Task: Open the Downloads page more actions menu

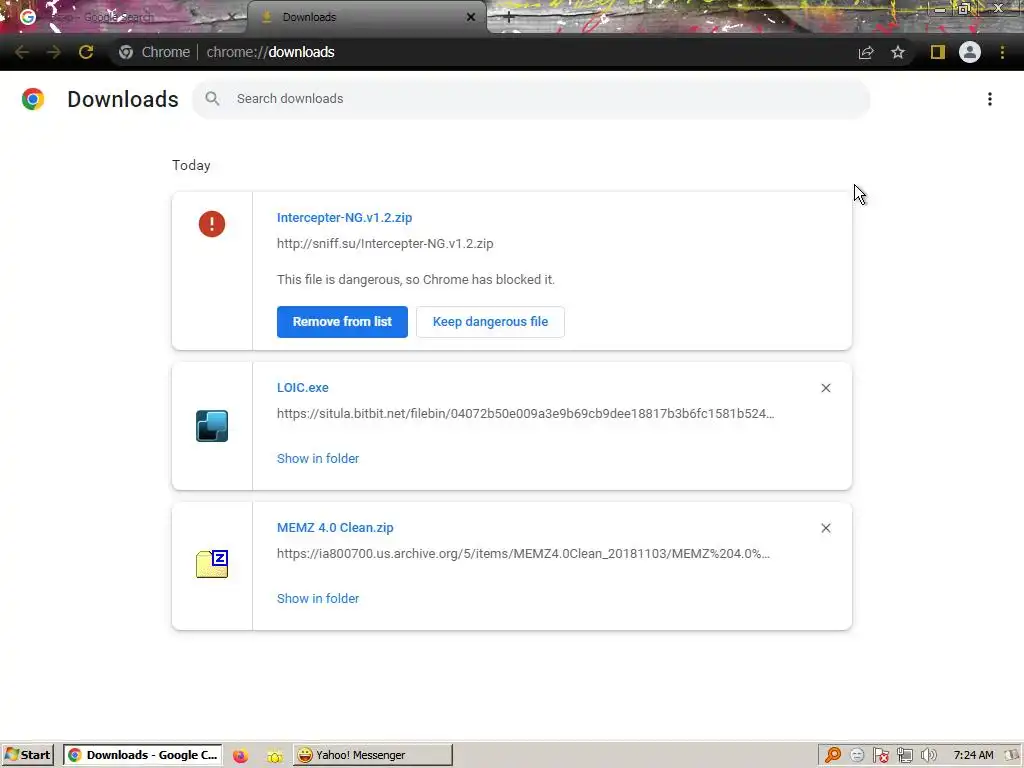Action: [990, 99]
